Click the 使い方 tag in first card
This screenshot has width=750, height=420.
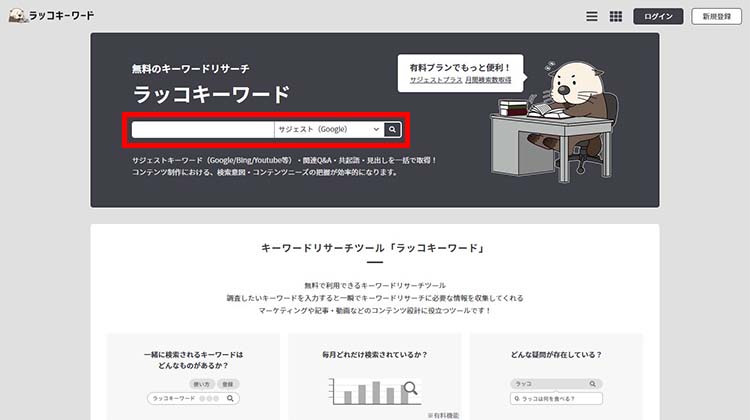[201, 384]
